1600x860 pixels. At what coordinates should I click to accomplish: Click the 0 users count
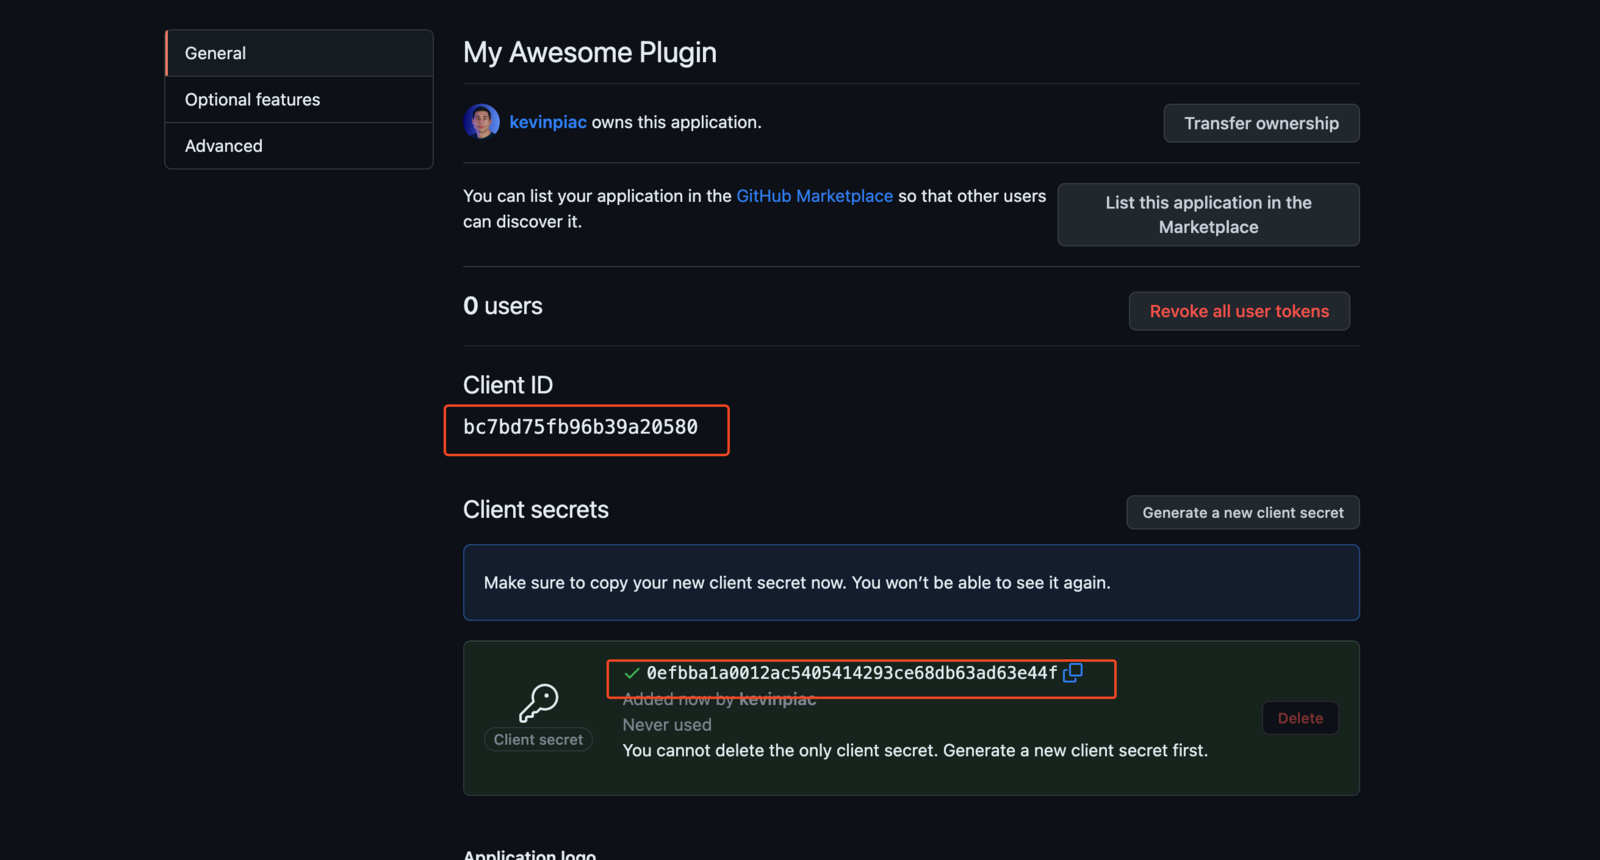pyautogui.click(x=502, y=306)
